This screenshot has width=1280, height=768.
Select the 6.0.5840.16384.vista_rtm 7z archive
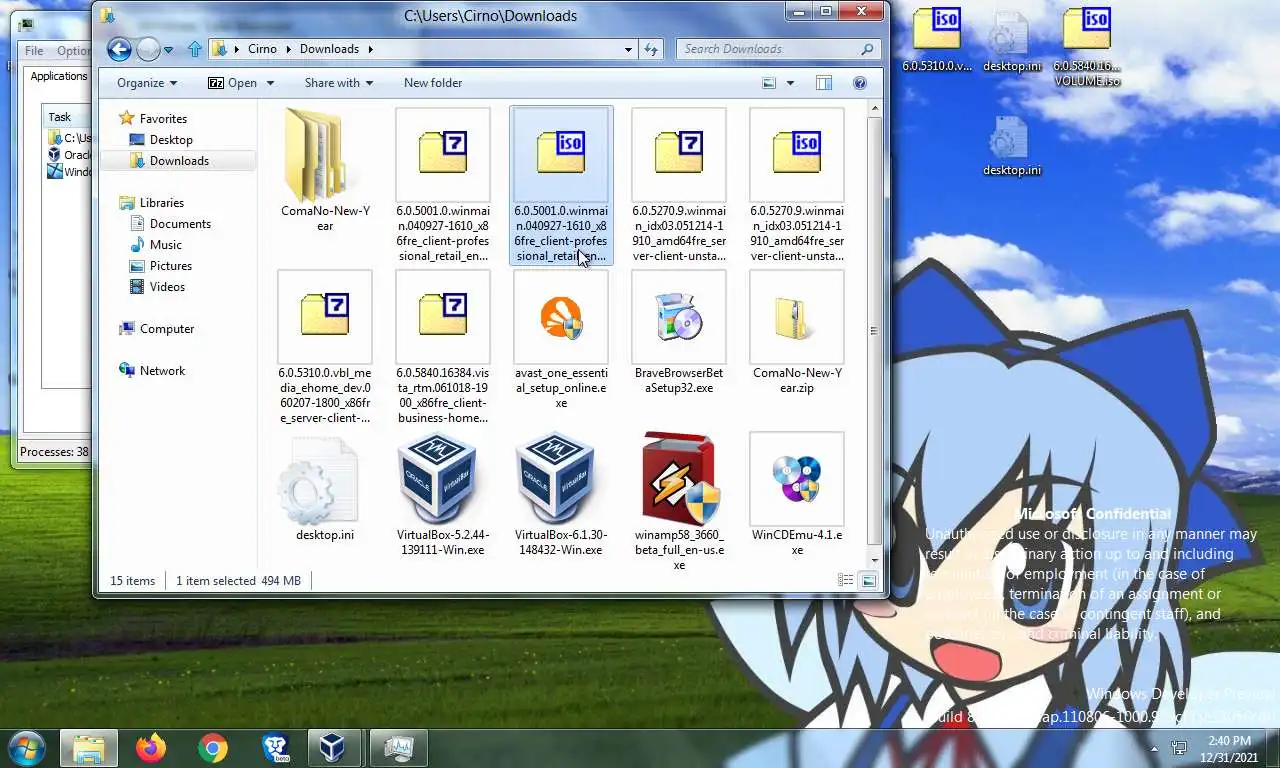(x=443, y=347)
